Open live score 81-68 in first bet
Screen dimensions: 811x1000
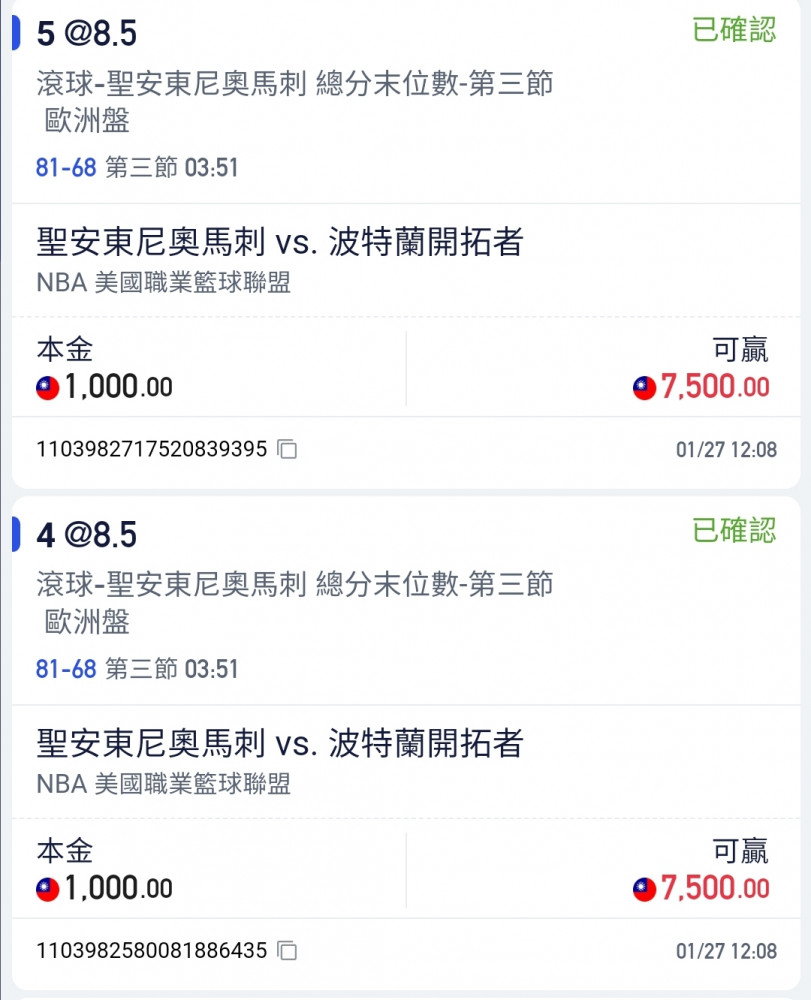pyautogui.click(x=66, y=168)
